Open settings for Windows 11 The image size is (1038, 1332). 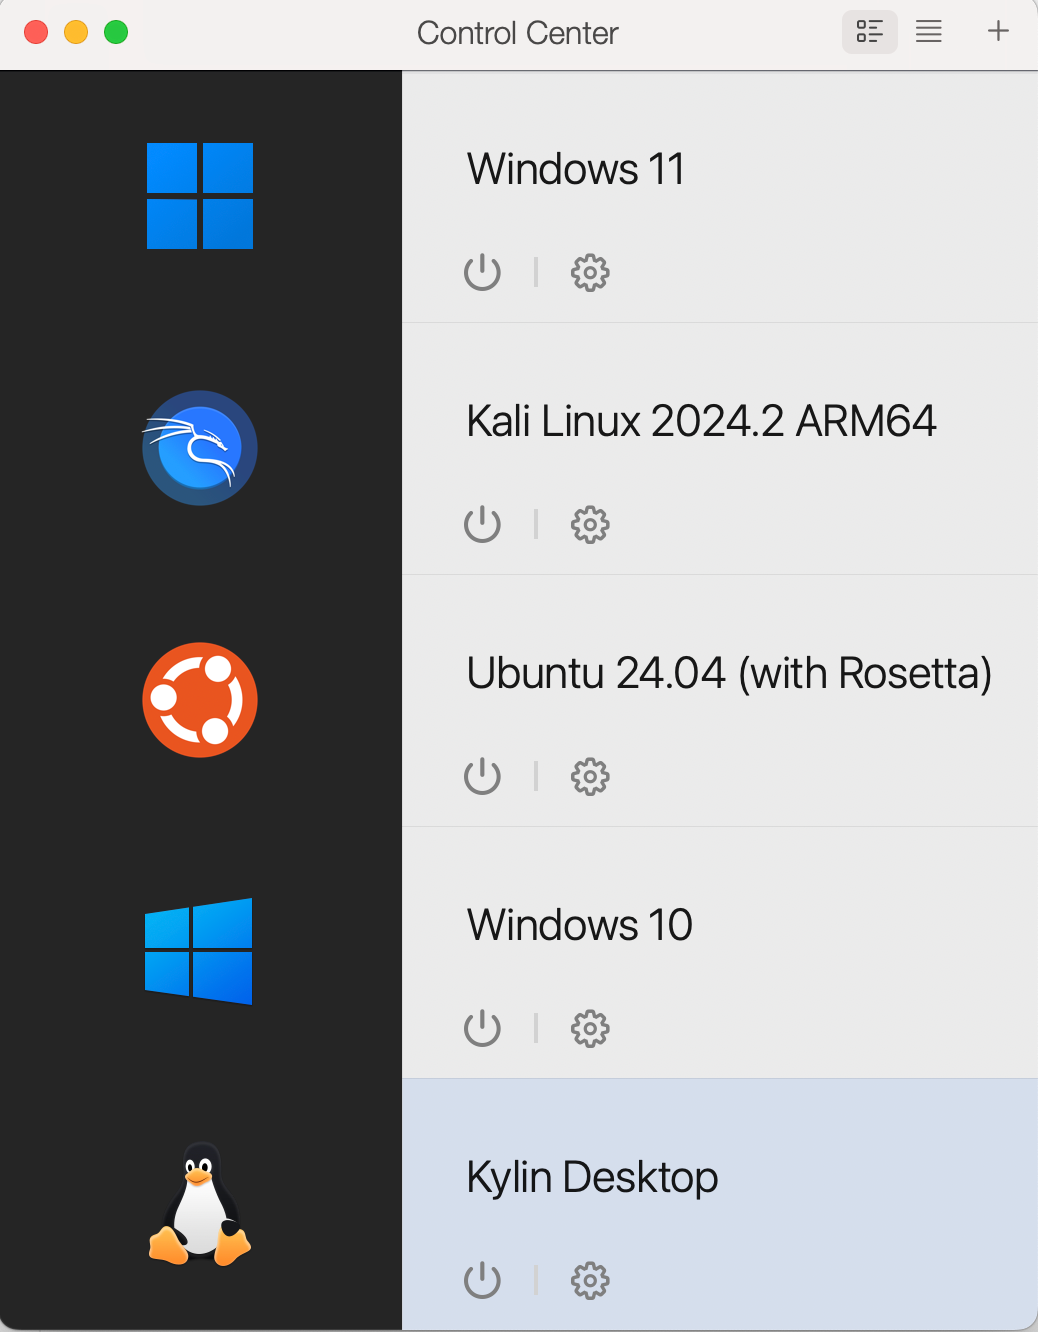[590, 272]
